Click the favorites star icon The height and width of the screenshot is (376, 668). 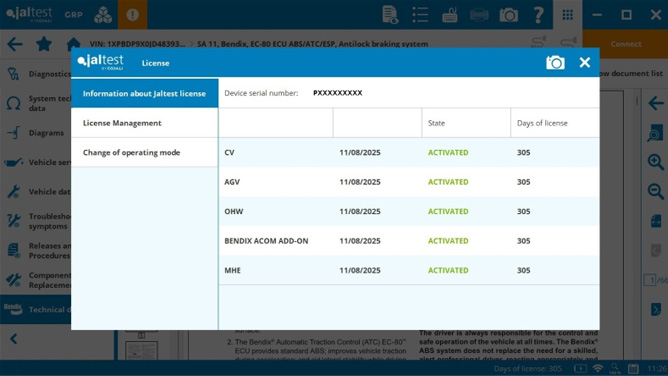(44, 43)
